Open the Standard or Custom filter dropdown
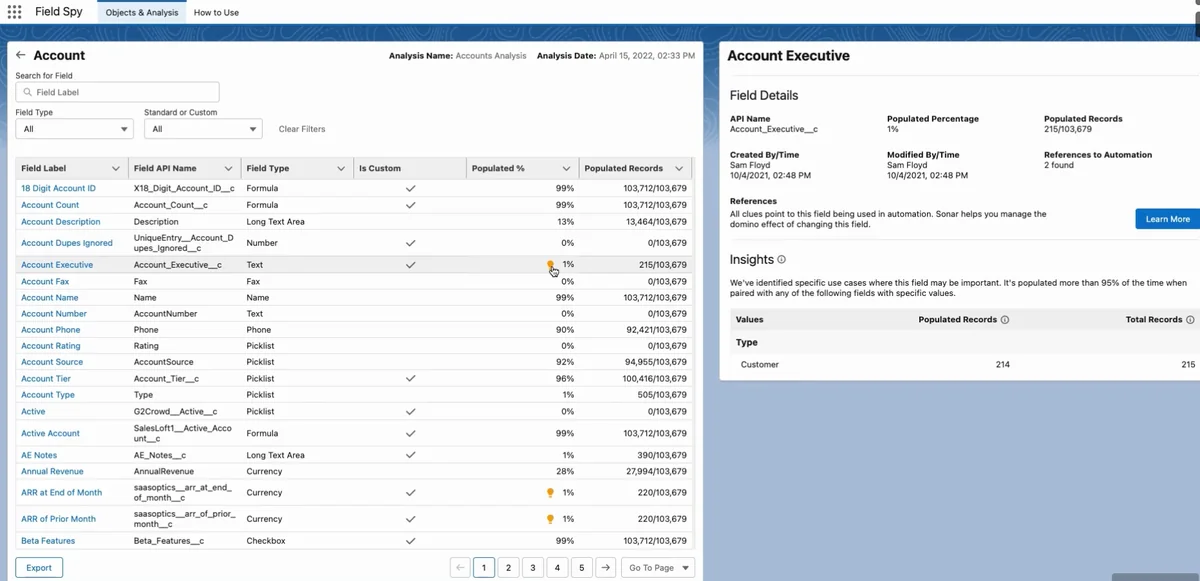The height and width of the screenshot is (581, 1200). (203, 129)
